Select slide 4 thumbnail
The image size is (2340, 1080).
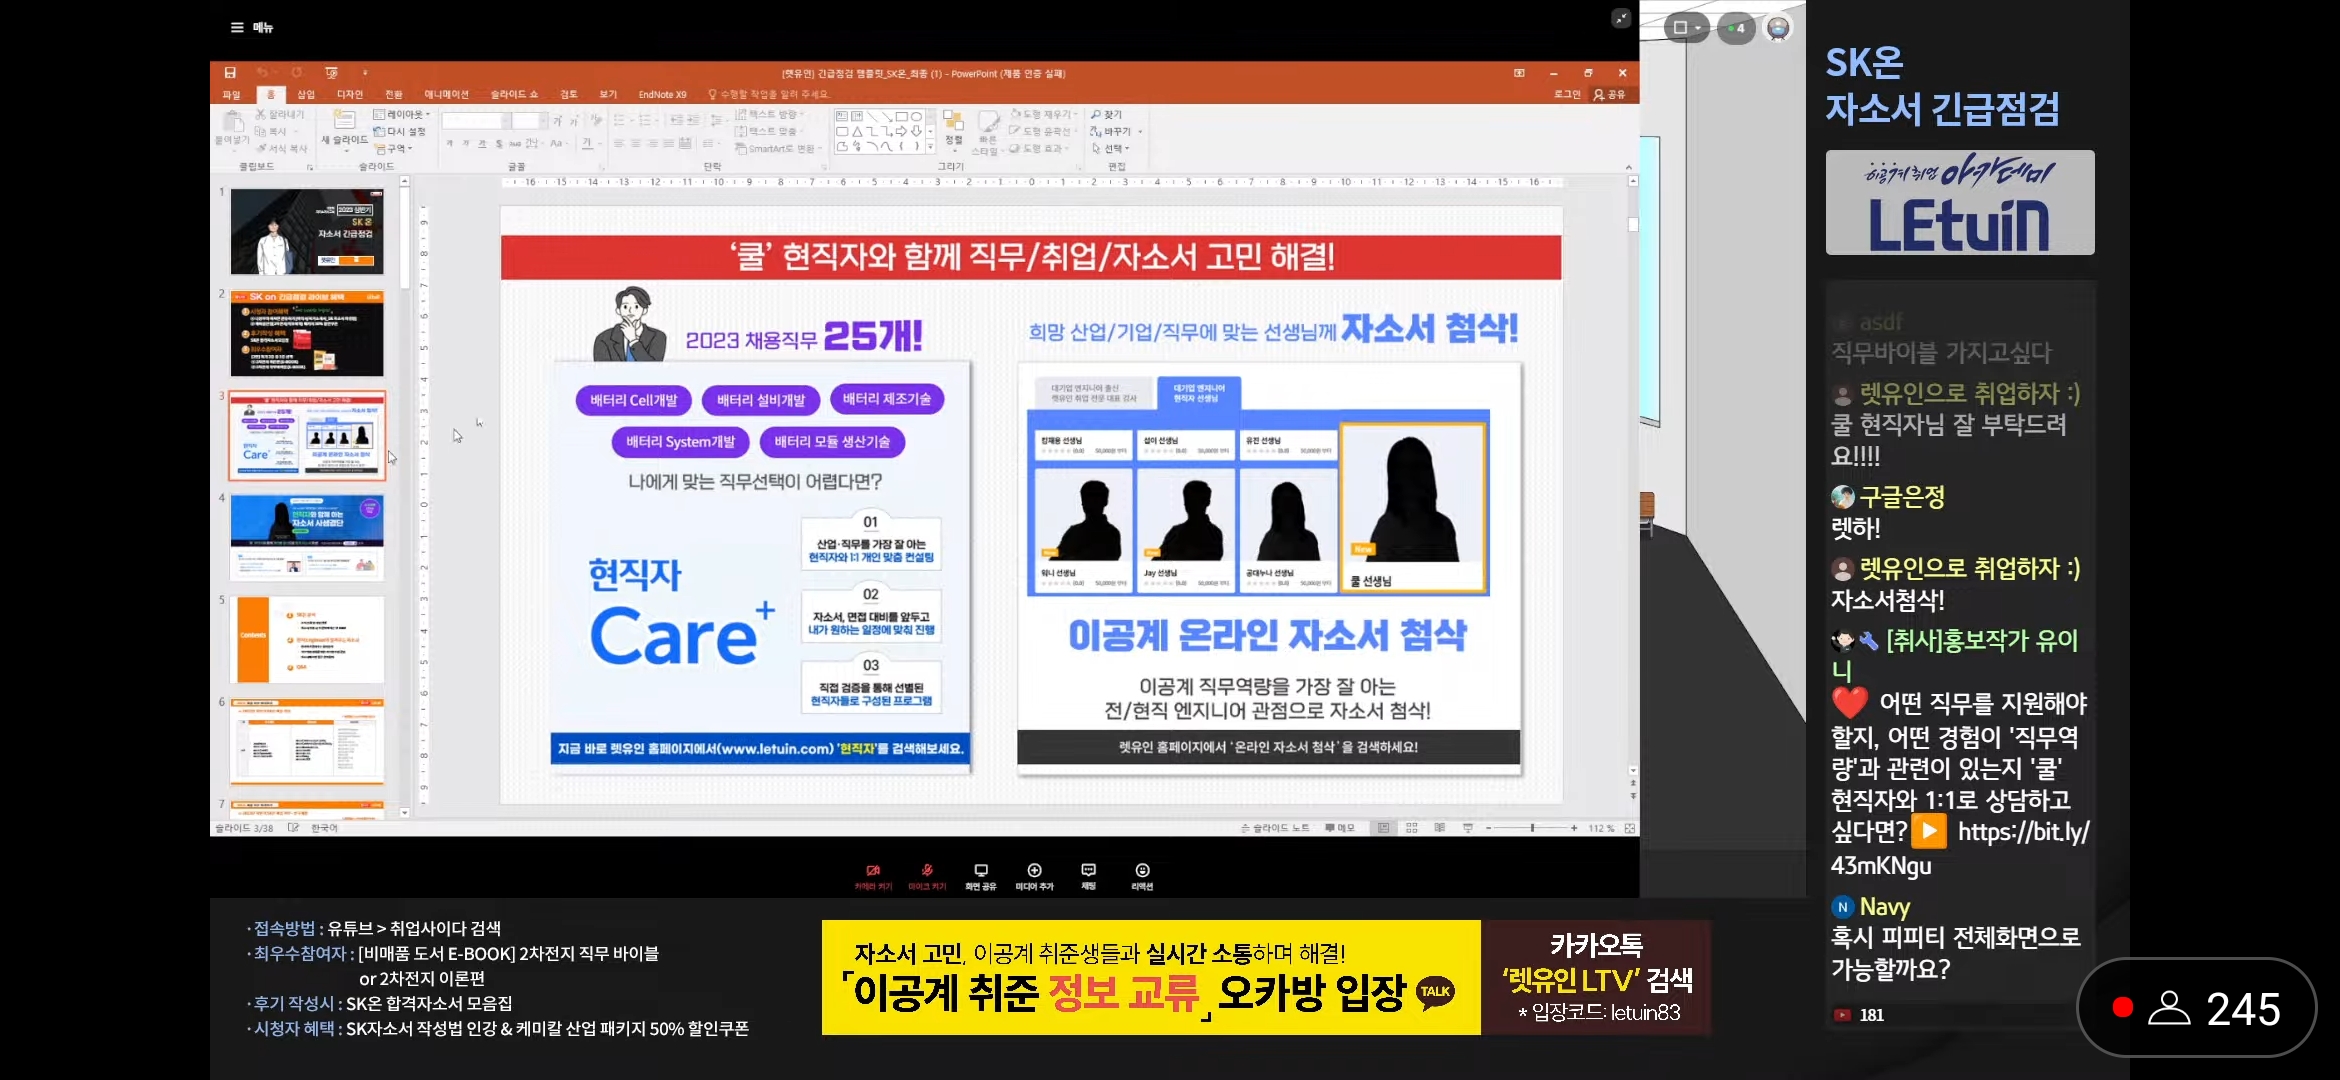pyautogui.click(x=307, y=537)
